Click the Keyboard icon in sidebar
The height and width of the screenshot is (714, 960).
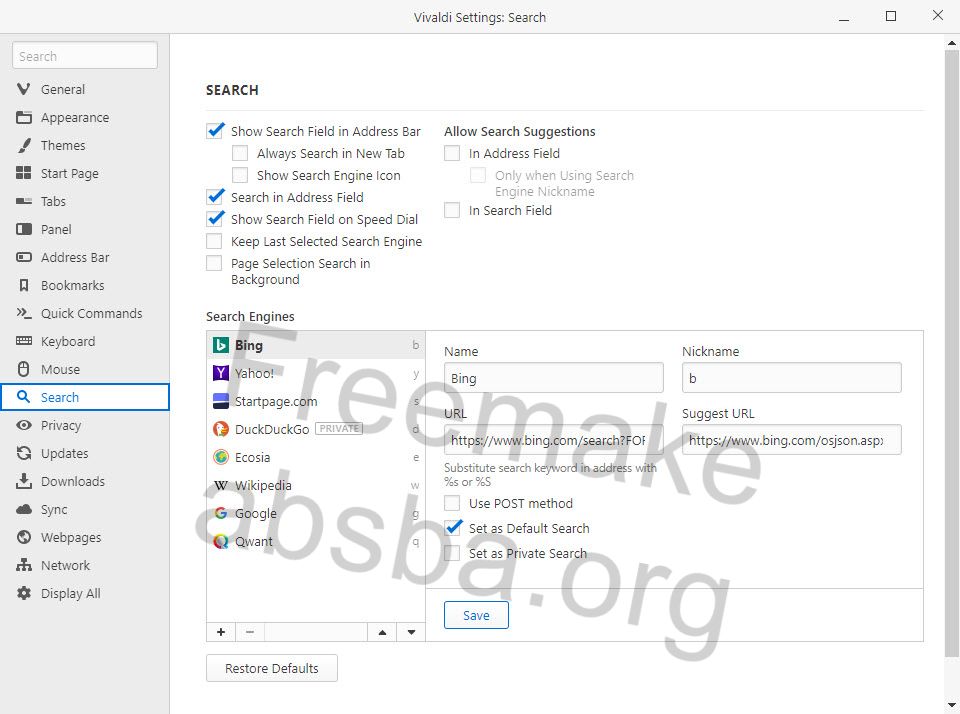[23, 341]
